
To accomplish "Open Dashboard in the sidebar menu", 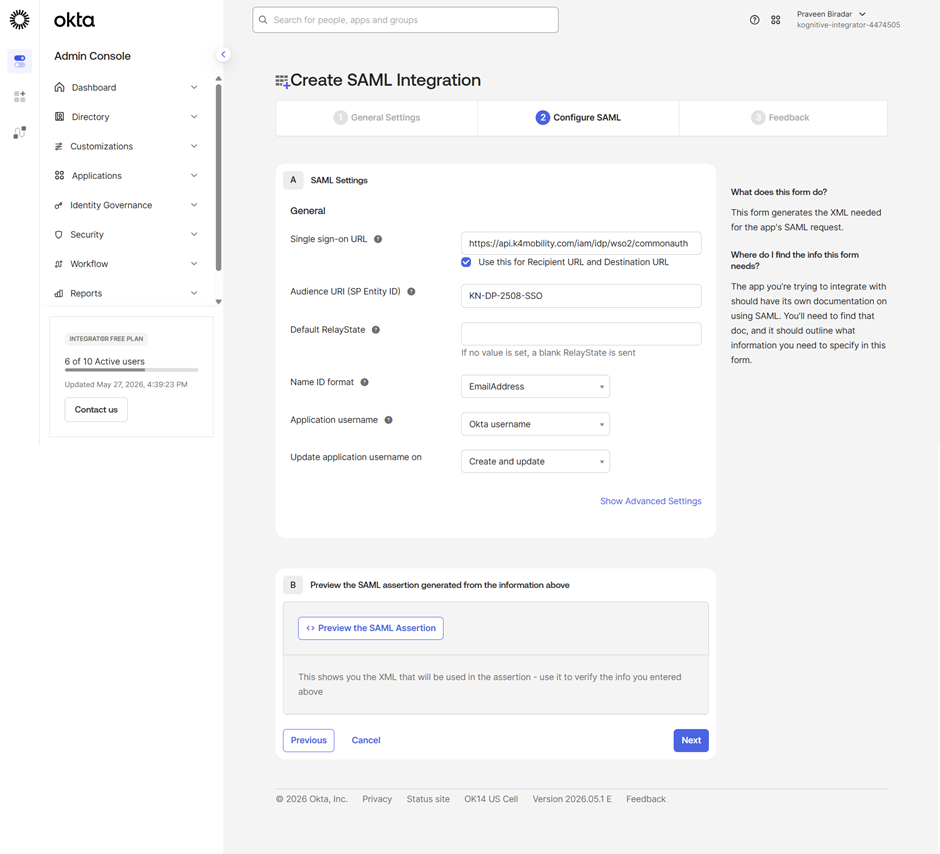I will 94,87.
